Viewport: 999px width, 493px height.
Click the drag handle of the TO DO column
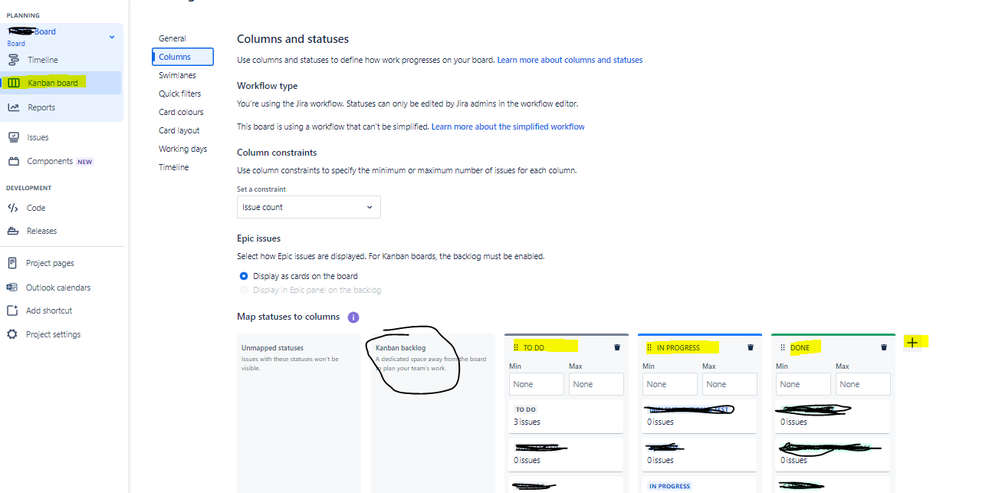(516, 348)
